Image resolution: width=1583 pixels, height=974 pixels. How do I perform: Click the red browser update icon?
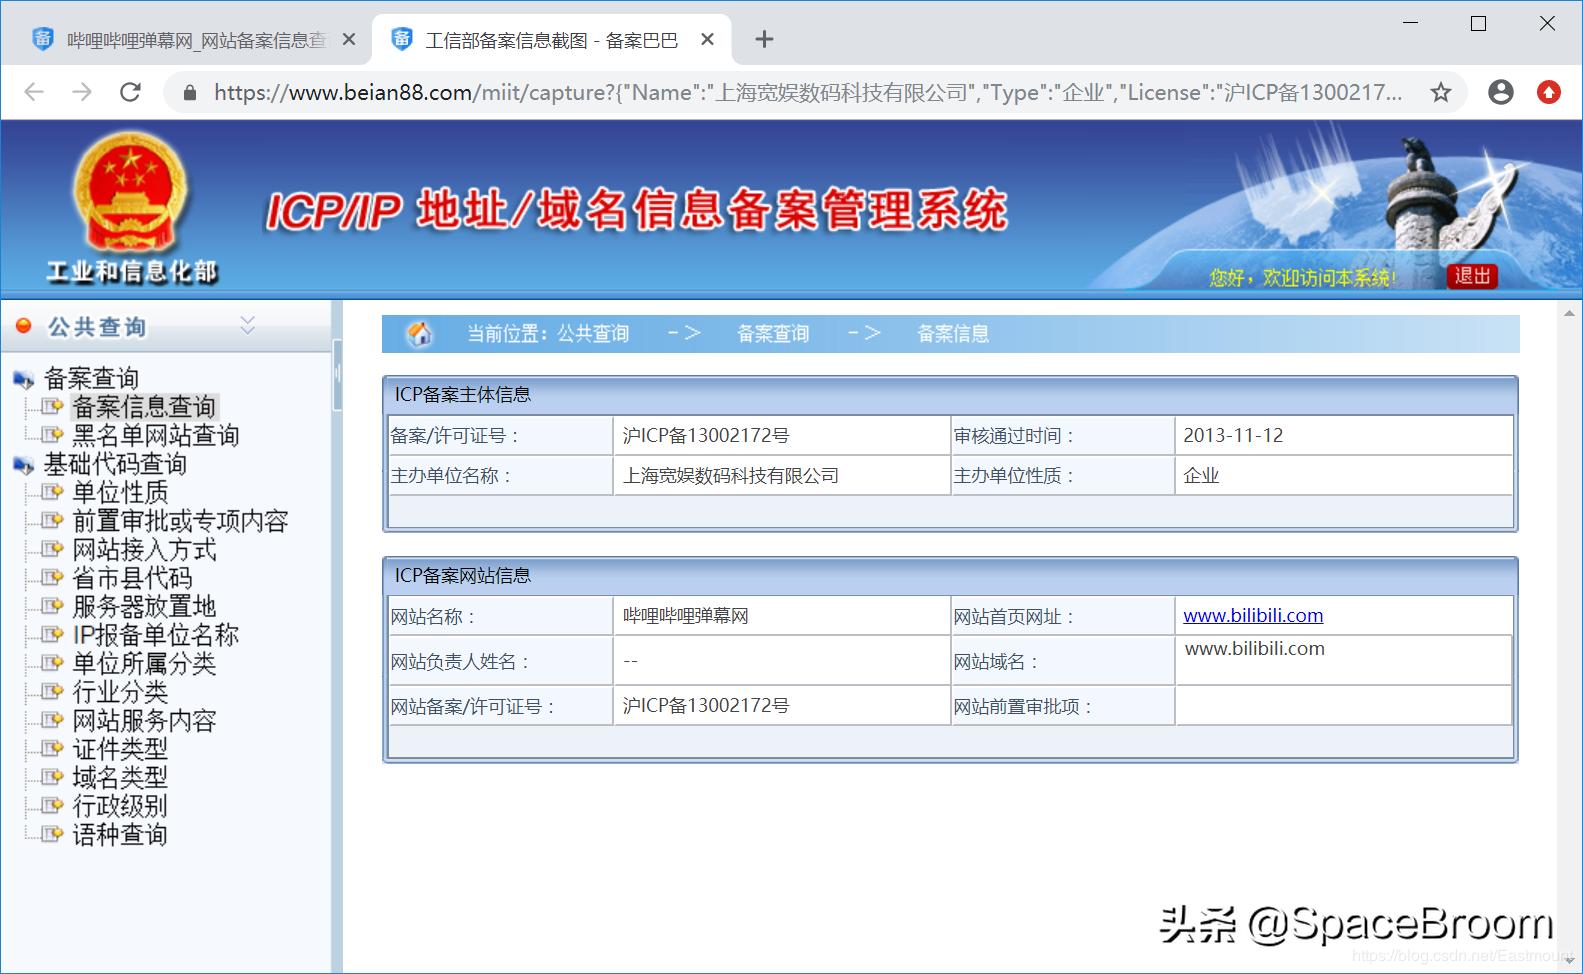point(1548,93)
